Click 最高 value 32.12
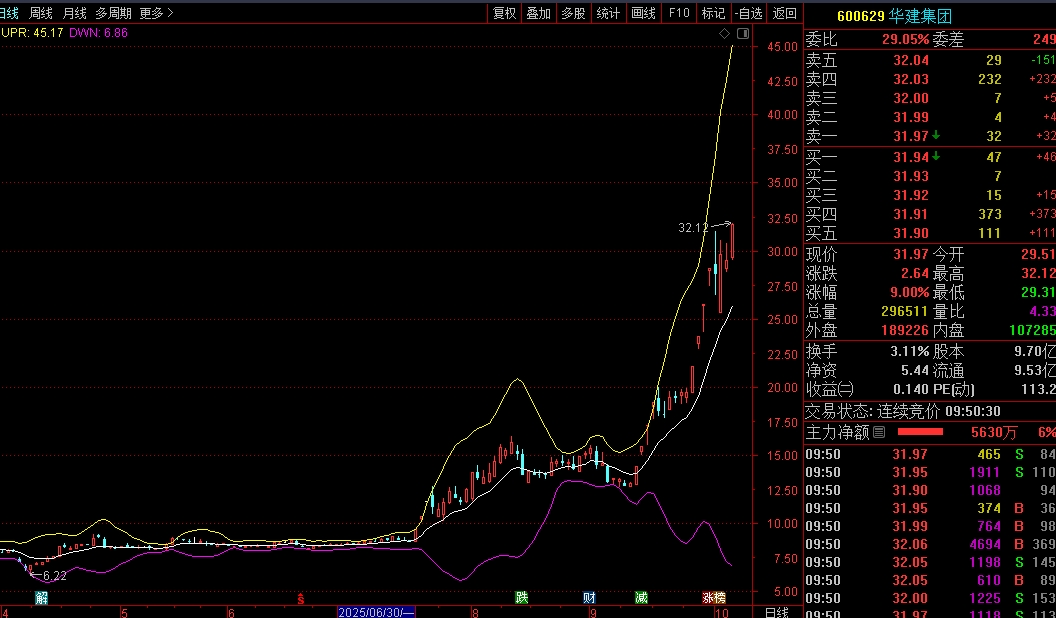This screenshot has width=1056, height=618. click(1038, 273)
